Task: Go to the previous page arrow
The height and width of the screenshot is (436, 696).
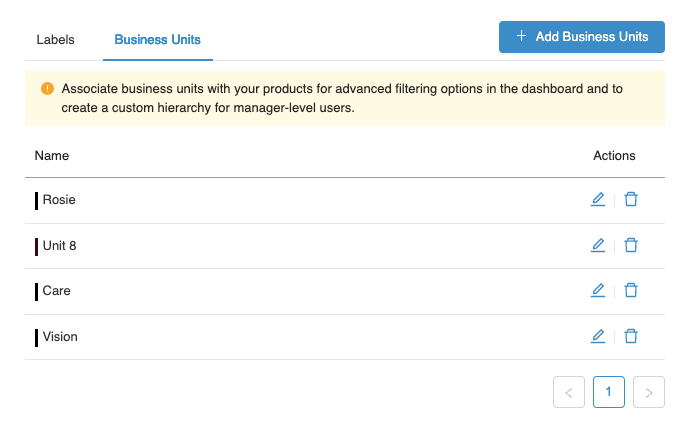Action: click(x=568, y=392)
